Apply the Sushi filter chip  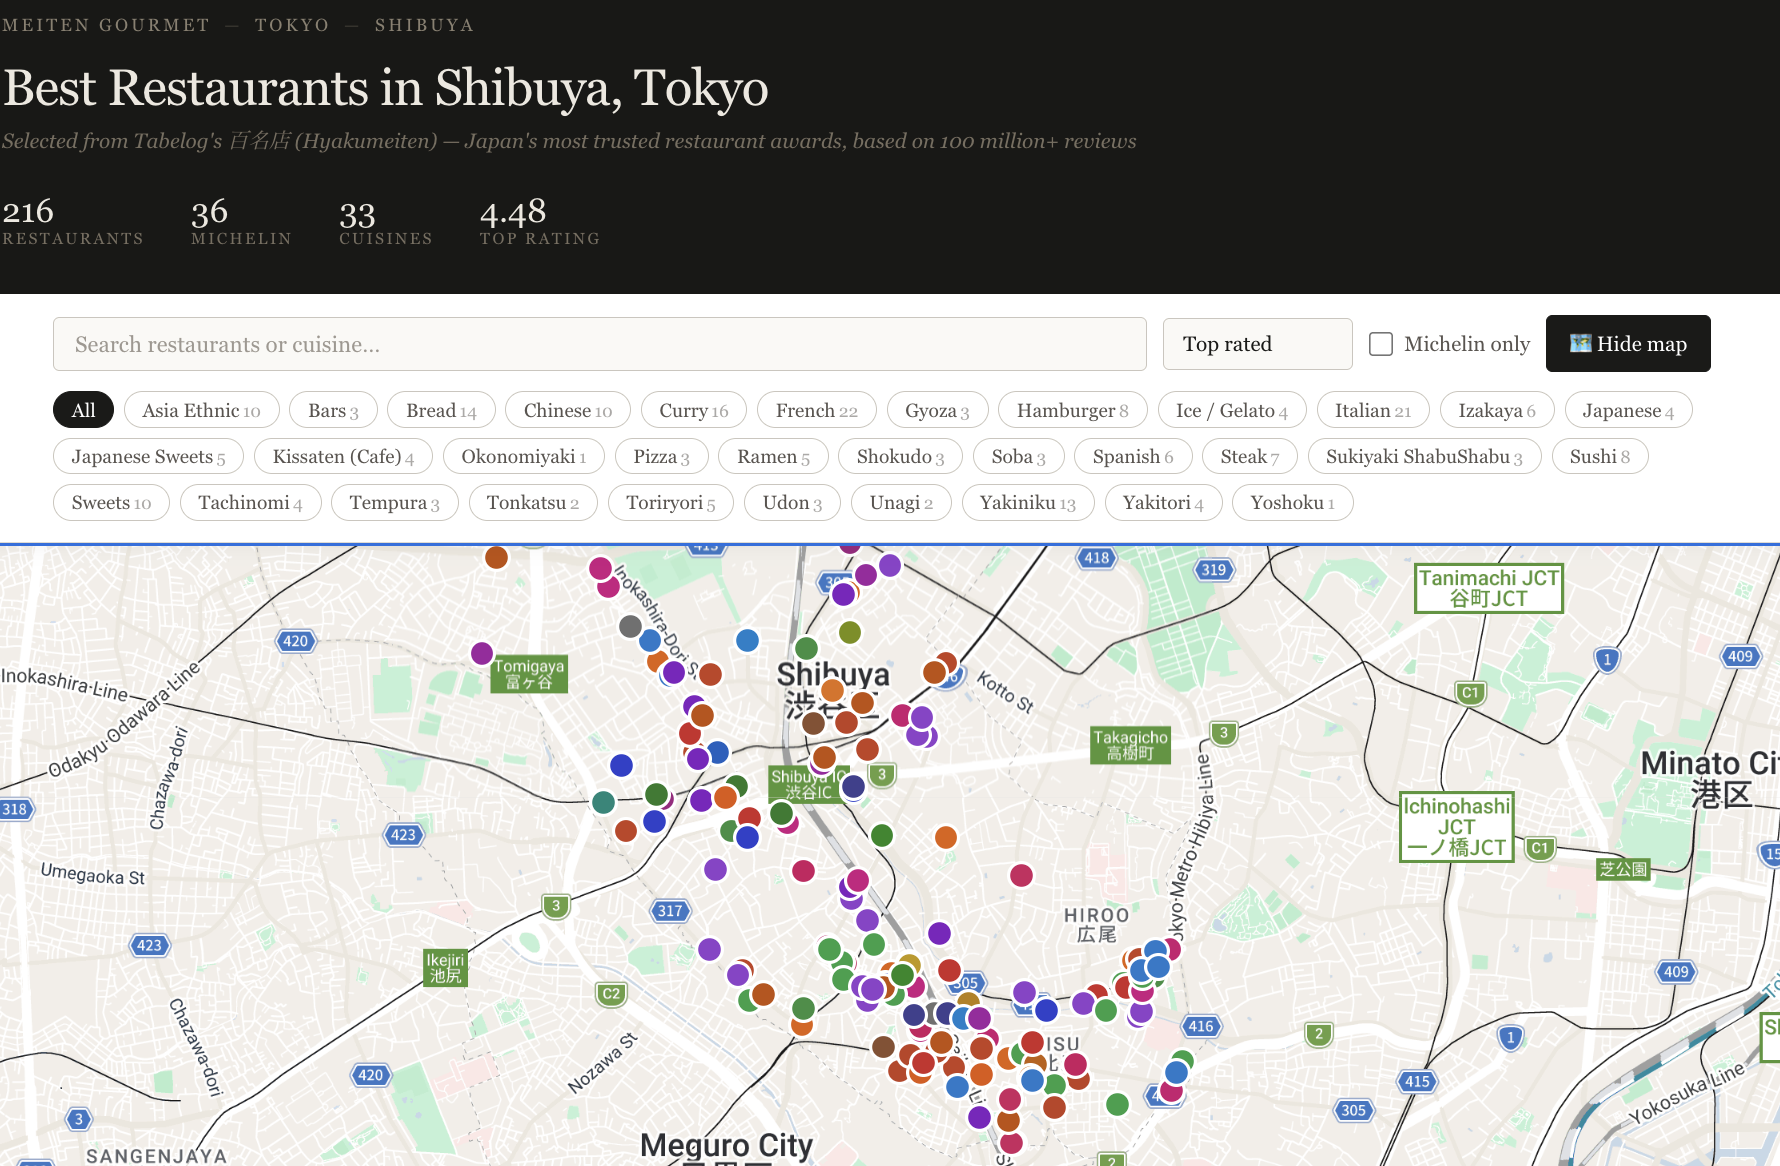(x=1600, y=456)
